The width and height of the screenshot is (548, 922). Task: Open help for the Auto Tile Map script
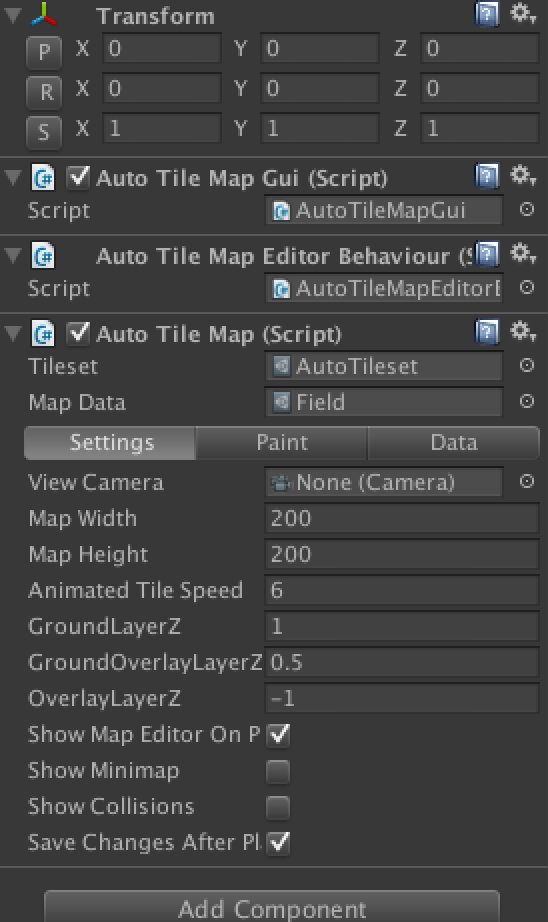pos(487,332)
